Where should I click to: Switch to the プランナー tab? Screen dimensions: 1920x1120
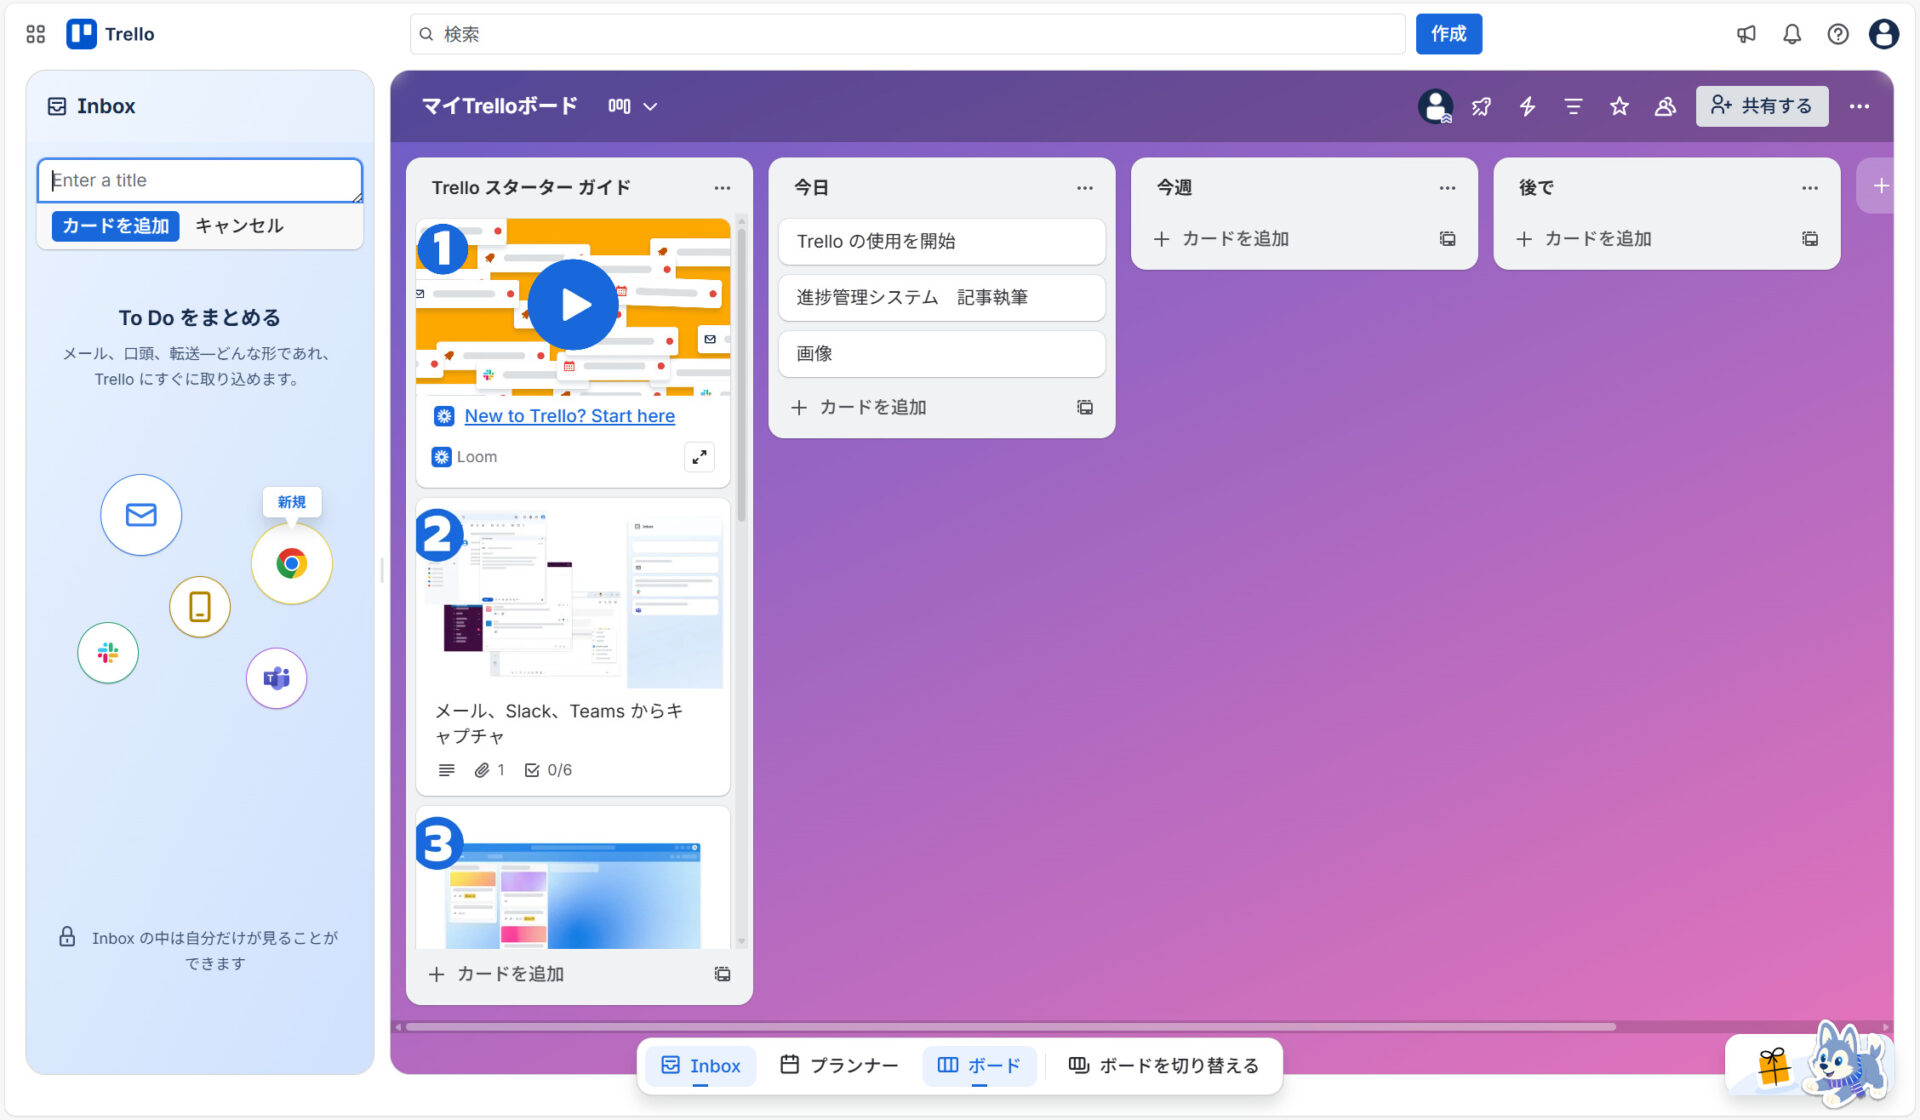pyautogui.click(x=839, y=1065)
